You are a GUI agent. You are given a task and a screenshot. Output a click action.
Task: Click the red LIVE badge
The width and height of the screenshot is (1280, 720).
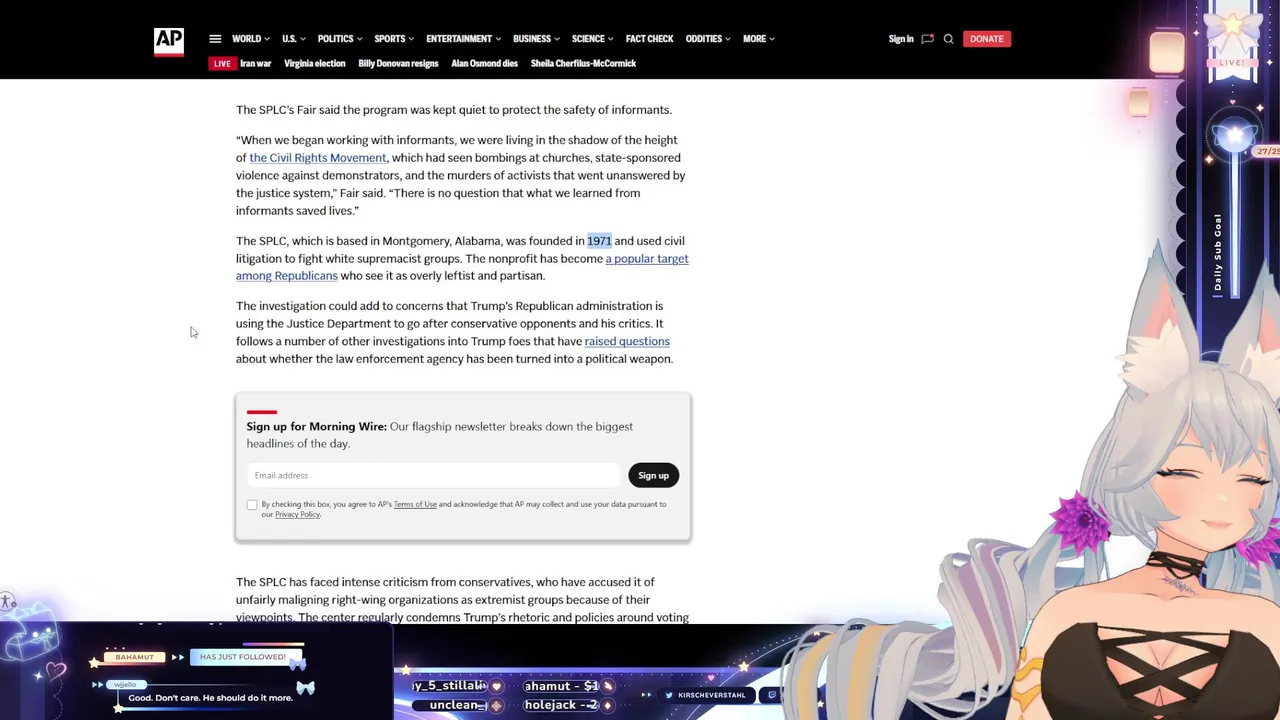222,64
